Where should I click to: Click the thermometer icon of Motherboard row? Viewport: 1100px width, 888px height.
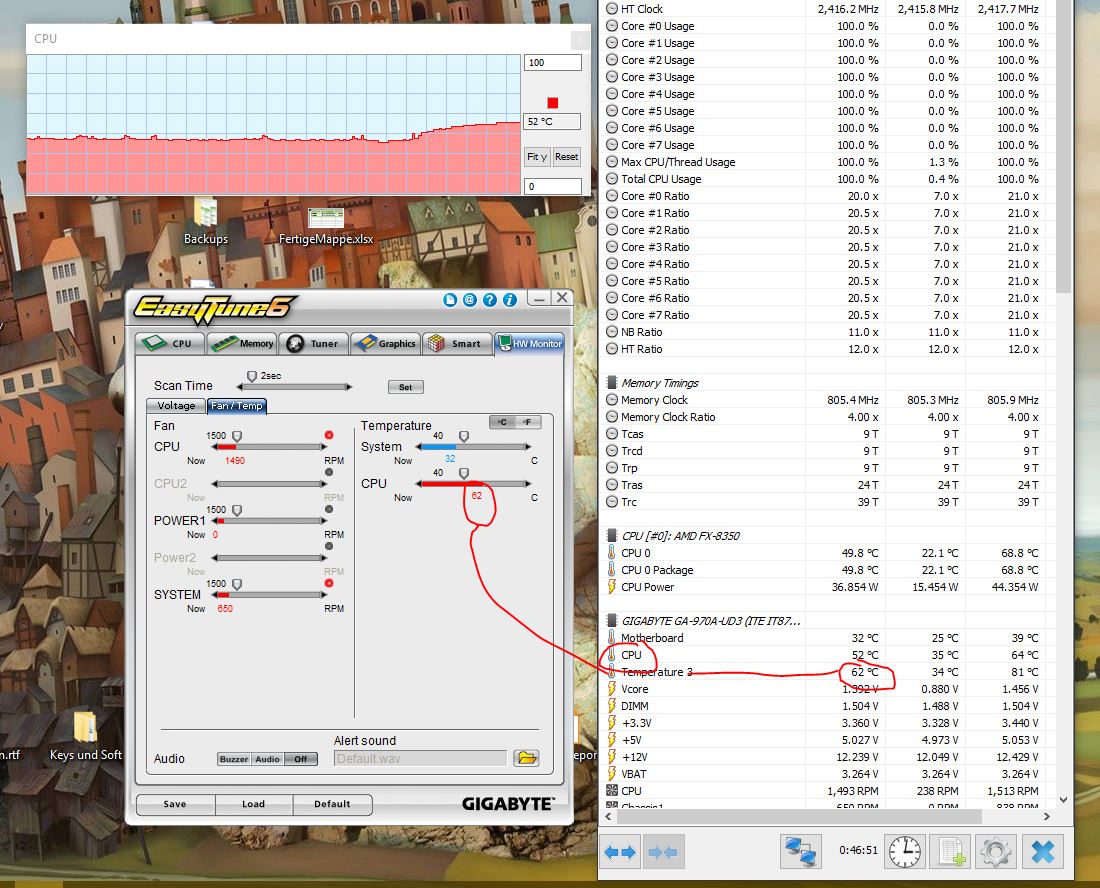click(612, 638)
